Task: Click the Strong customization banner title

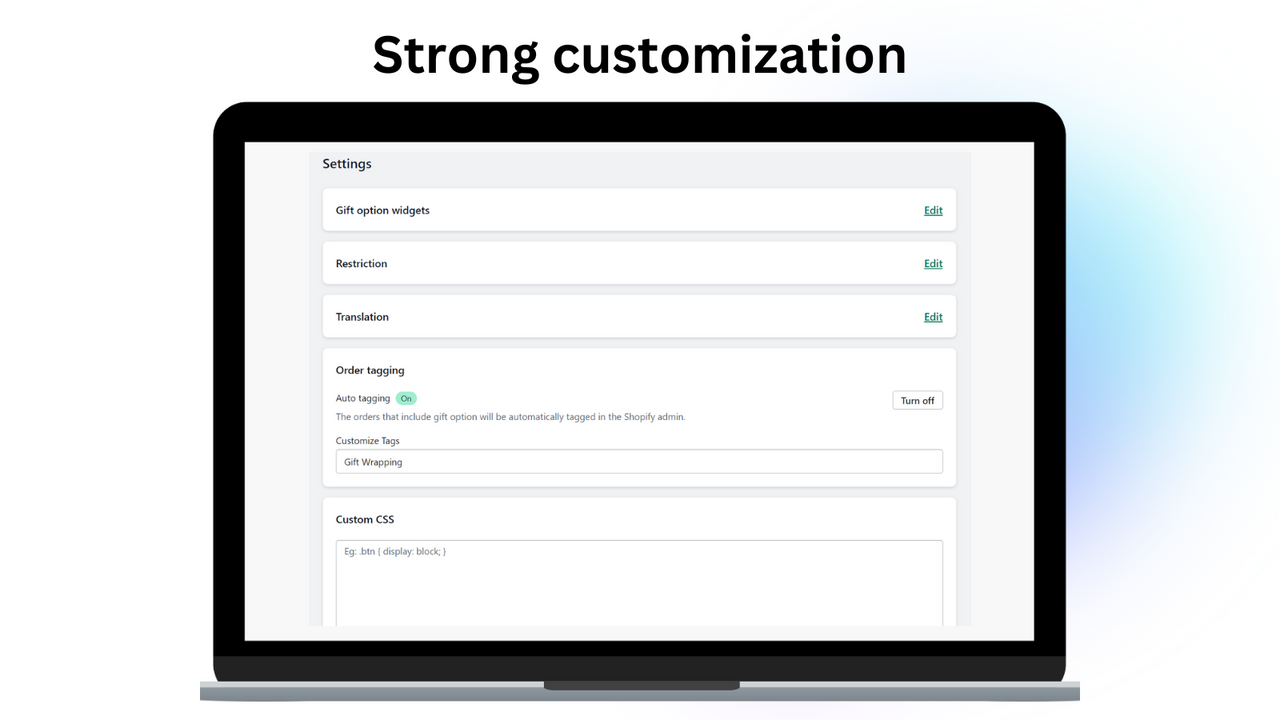Action: [640, 54]
